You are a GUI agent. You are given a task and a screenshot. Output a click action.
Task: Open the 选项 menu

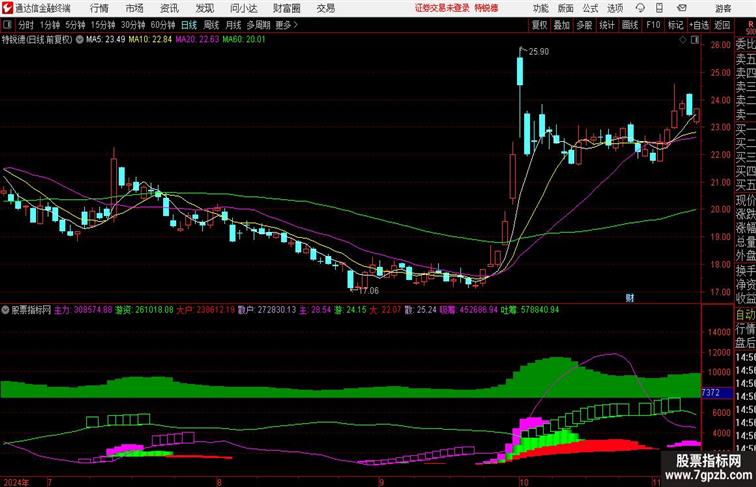(615, 8)
